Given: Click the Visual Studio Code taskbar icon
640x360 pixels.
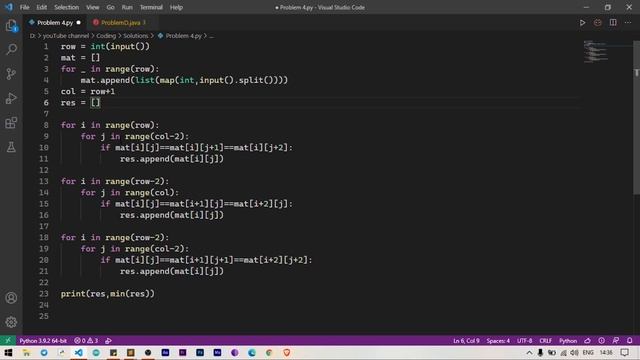Looking at the screenshot, I should (78, 353).
